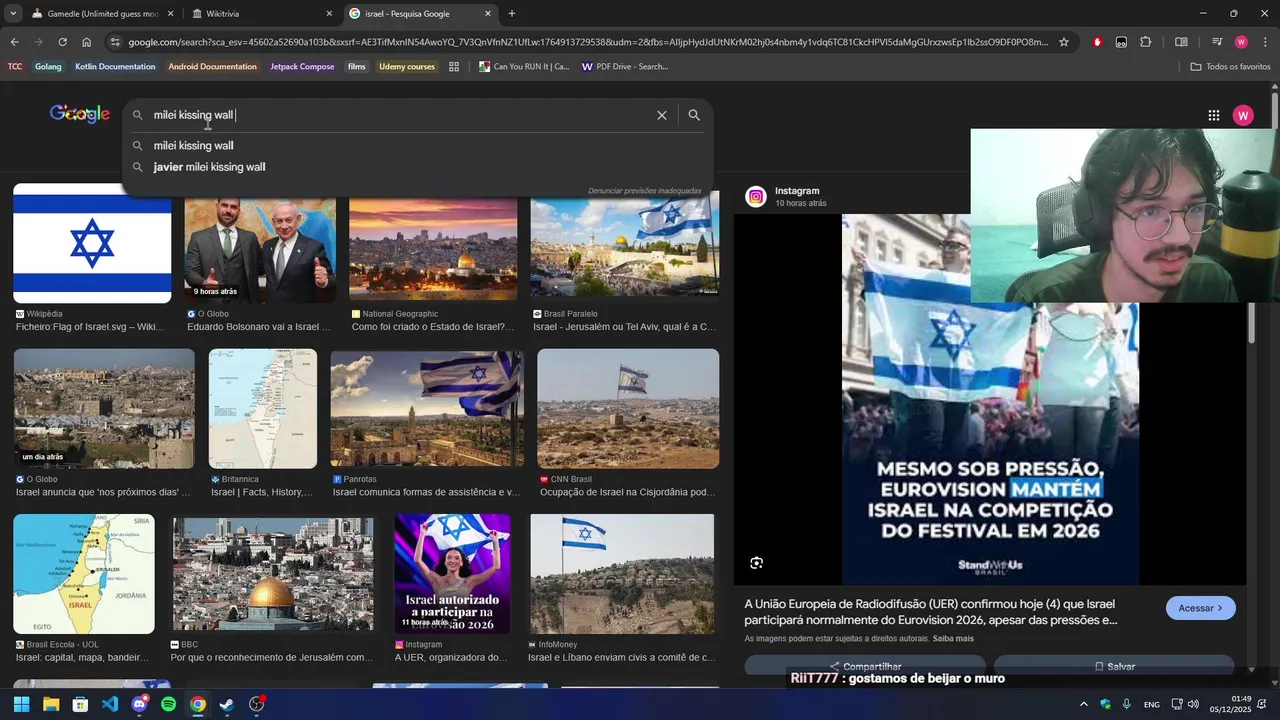
Task: Open Android Documentation bookmark
Action: [213, 67]
